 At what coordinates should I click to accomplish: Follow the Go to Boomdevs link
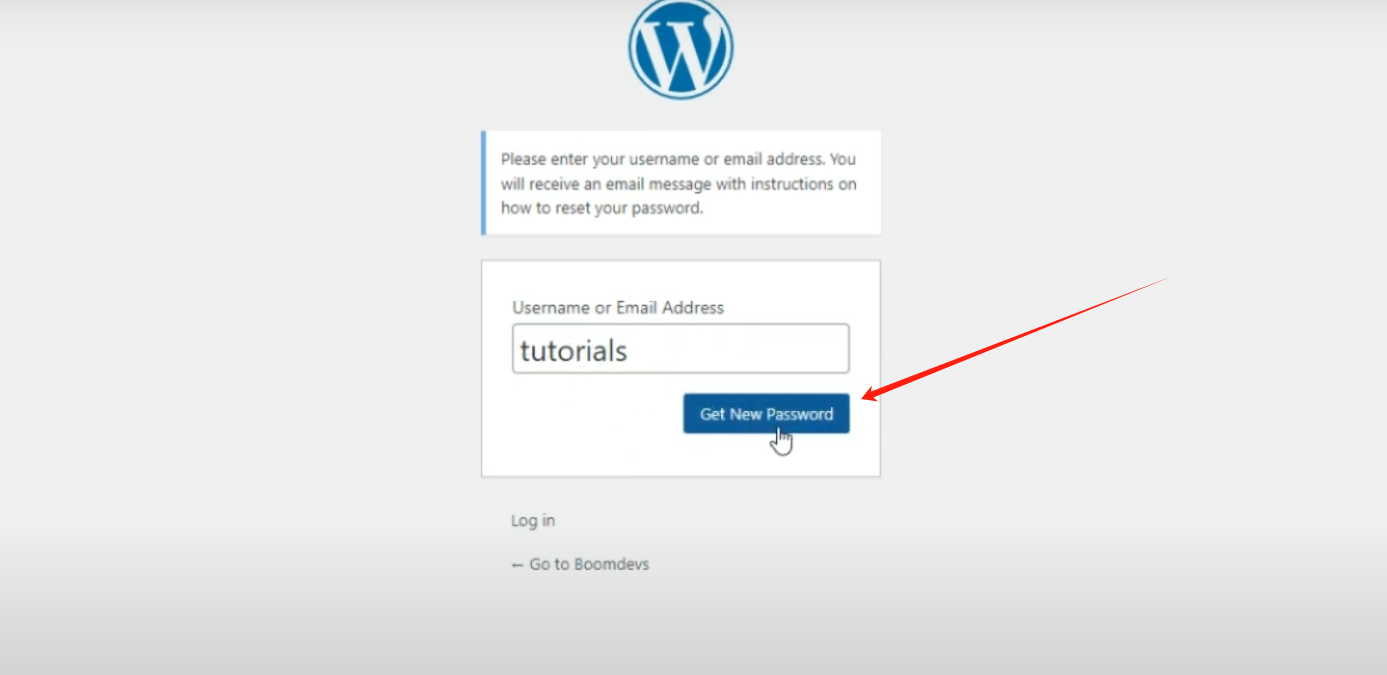[580, 564]
